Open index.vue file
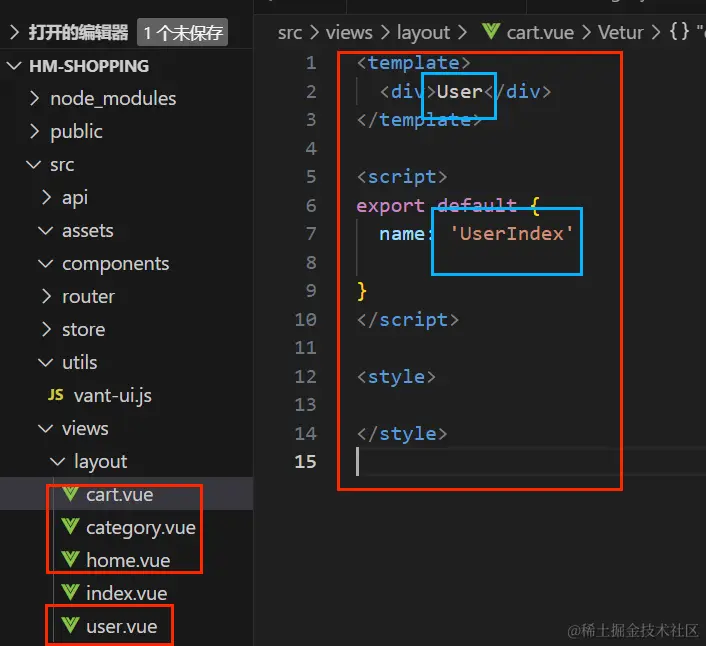706x646 pixels. point(127,593)
